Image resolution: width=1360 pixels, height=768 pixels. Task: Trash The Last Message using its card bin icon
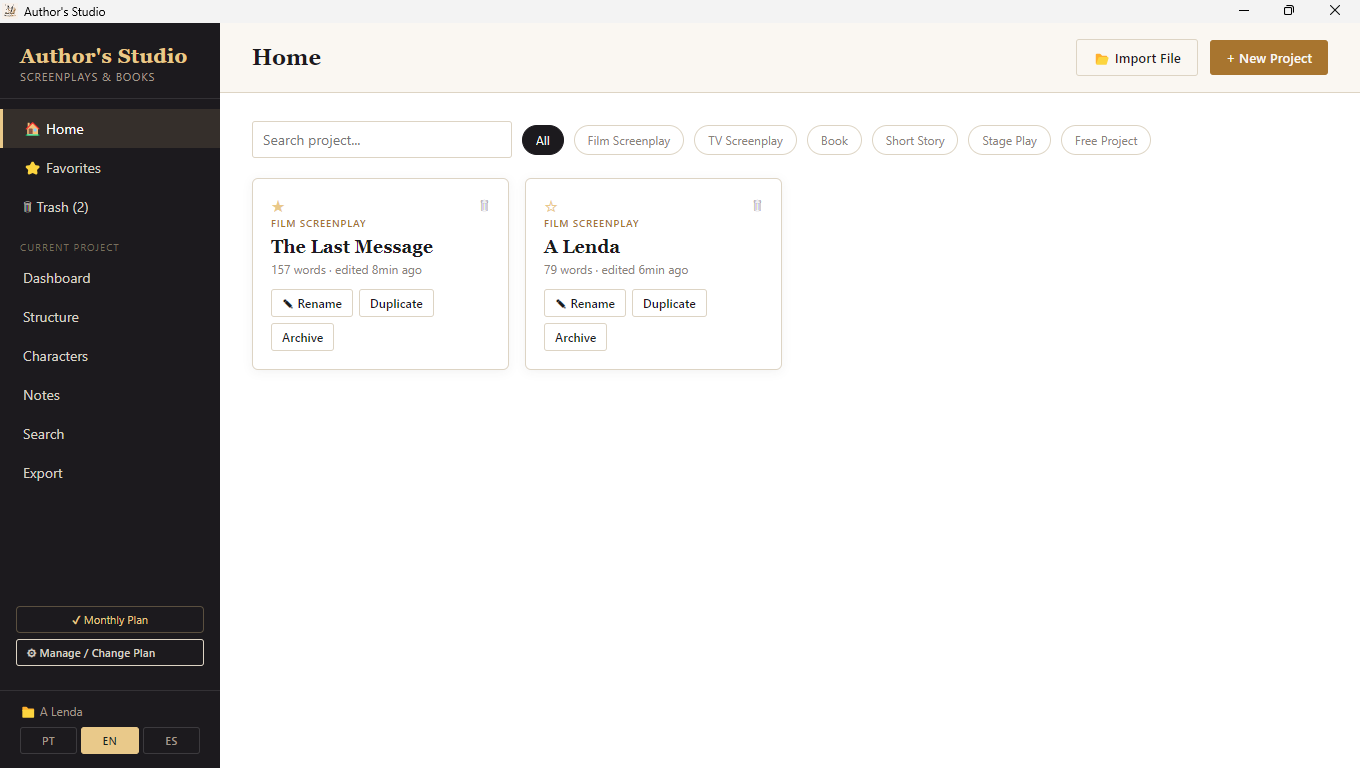click(484, 206)
